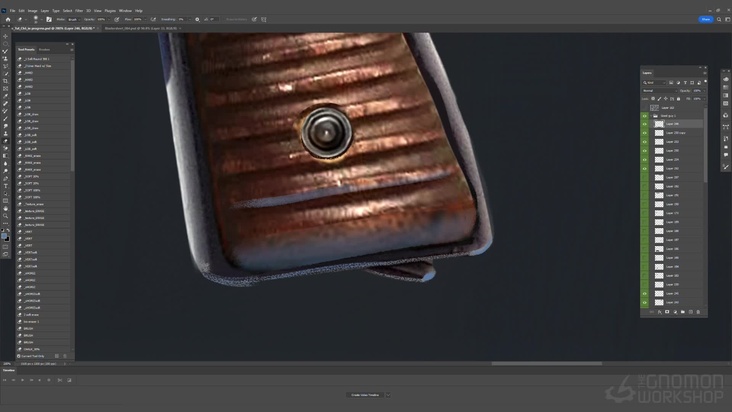Click Create Video Timeline button

coord(366,395)
